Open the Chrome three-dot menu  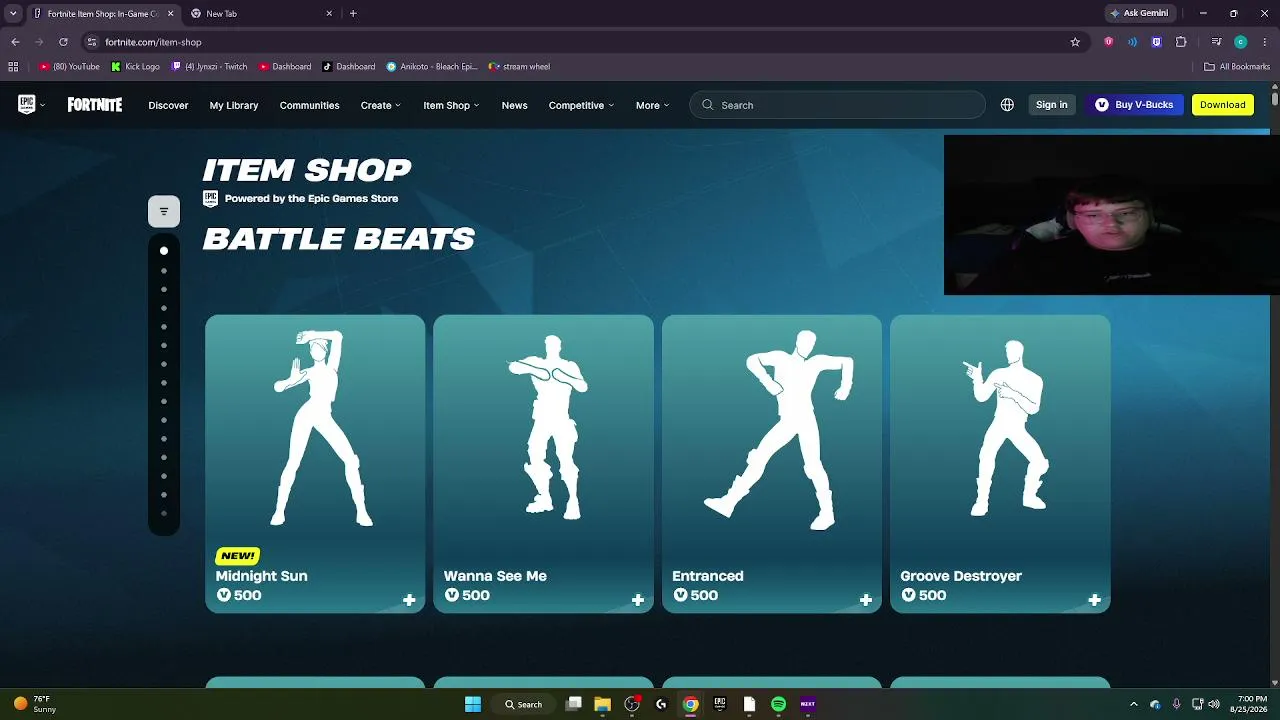pos(1265,42)
